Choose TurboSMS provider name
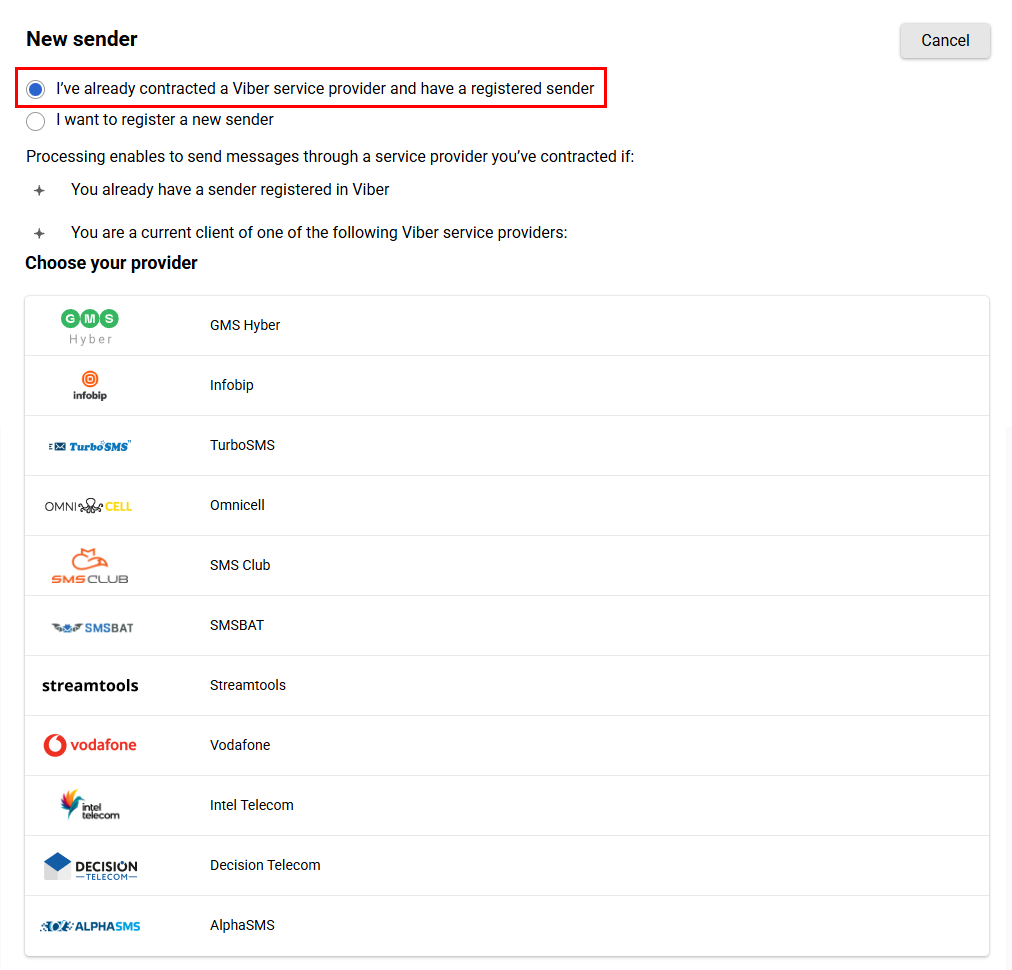Viewport: 1012px width, 970px height. [x=242, y=445]
